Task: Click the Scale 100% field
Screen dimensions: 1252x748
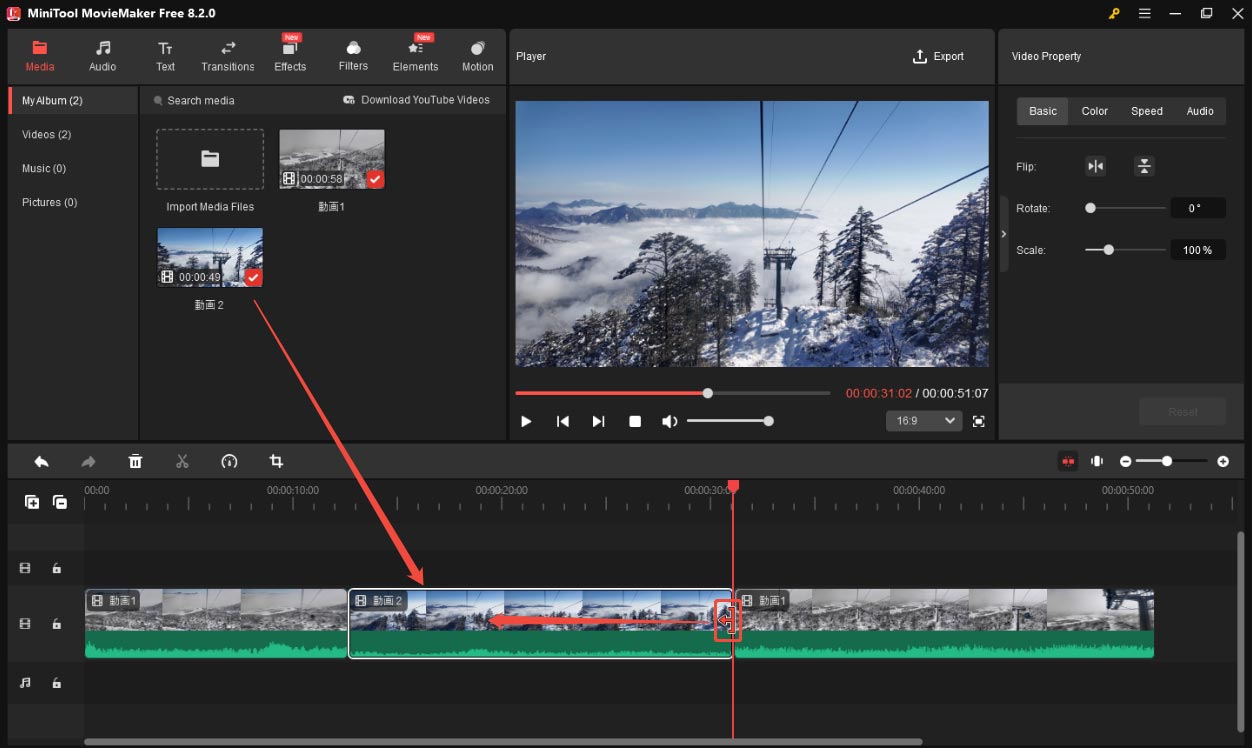Action: pyautogui.click(x=1197, y=250)
